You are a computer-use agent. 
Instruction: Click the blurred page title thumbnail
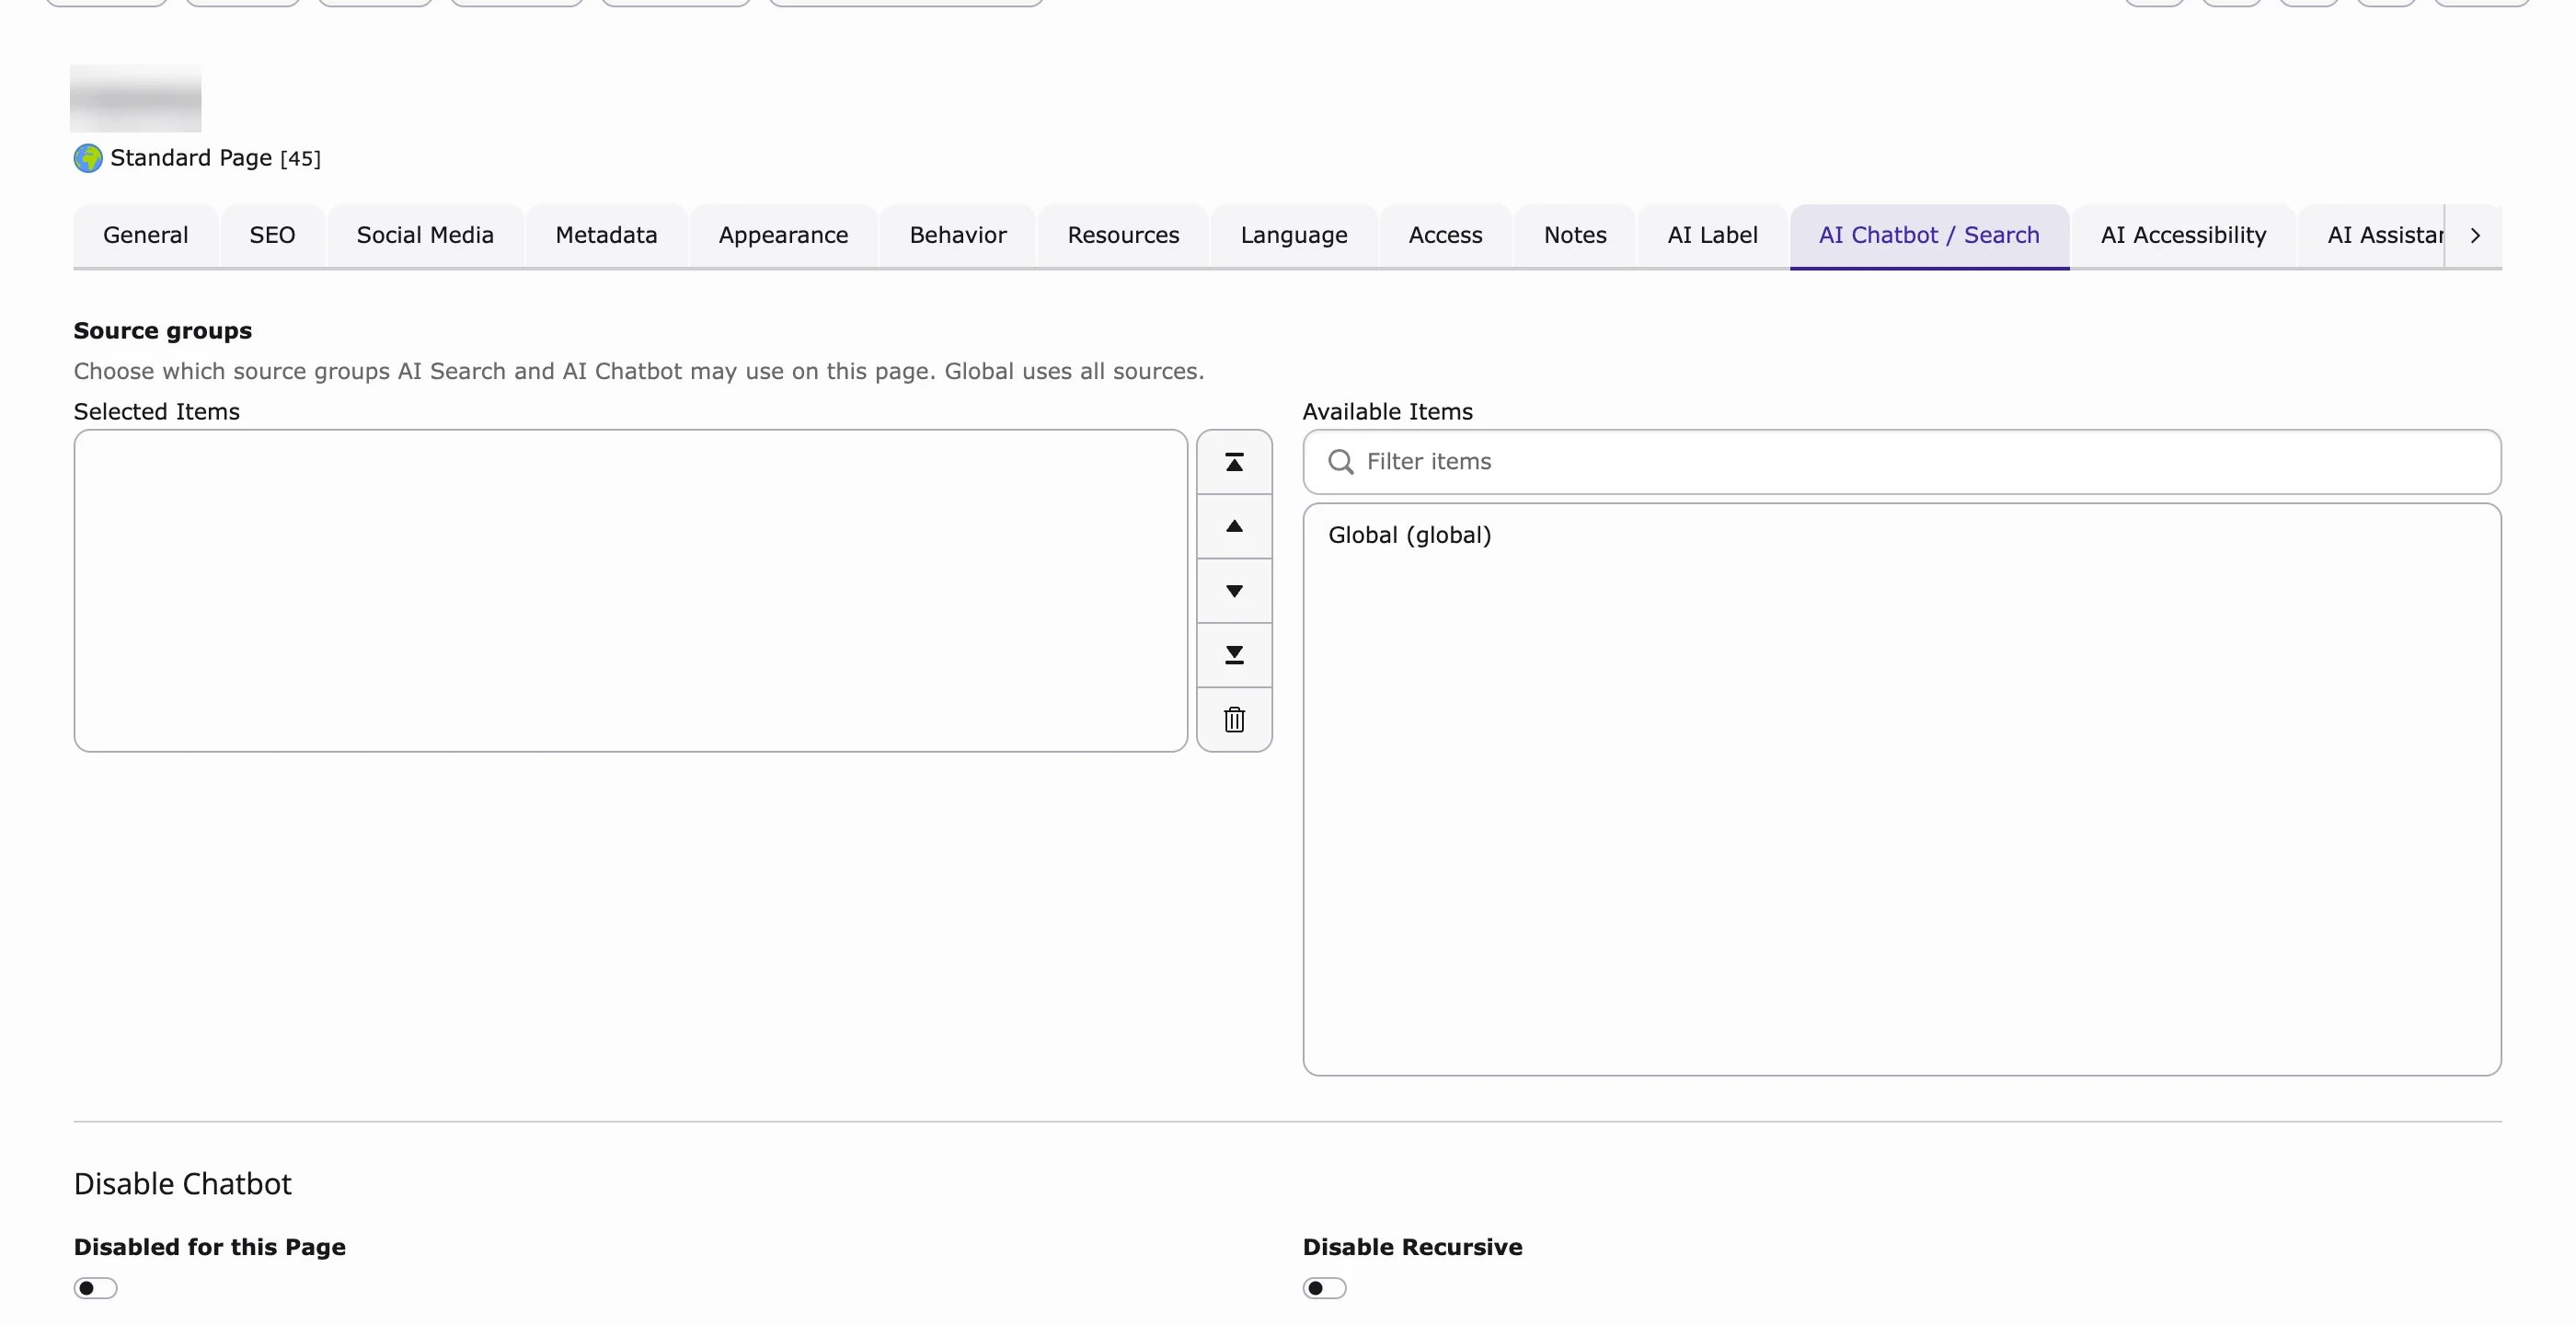135,98
